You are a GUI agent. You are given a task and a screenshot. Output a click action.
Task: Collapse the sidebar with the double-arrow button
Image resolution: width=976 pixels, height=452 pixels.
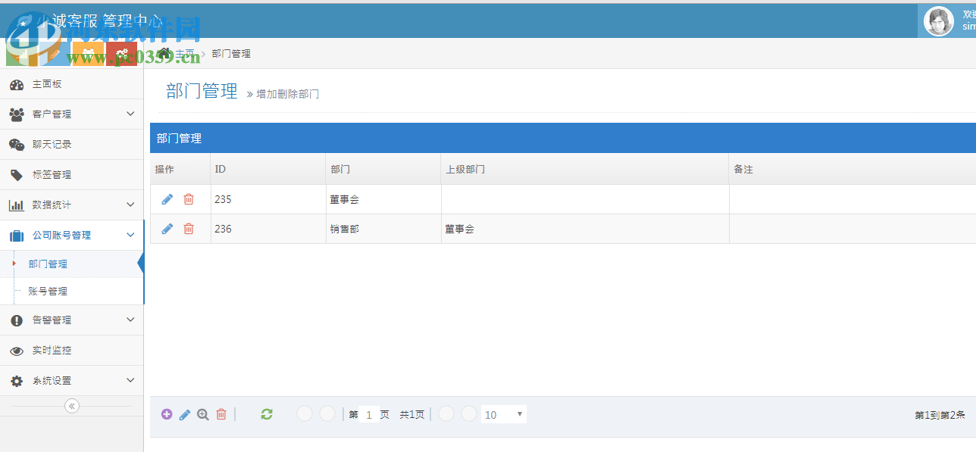[72, 407]
